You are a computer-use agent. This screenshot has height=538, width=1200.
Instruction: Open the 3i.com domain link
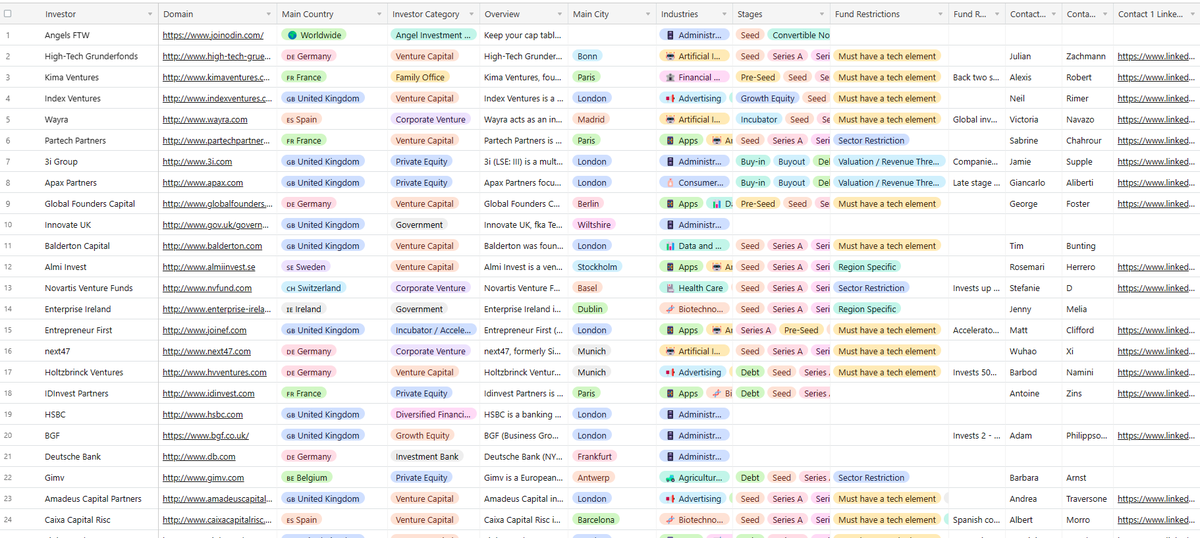tap(197, 161)
